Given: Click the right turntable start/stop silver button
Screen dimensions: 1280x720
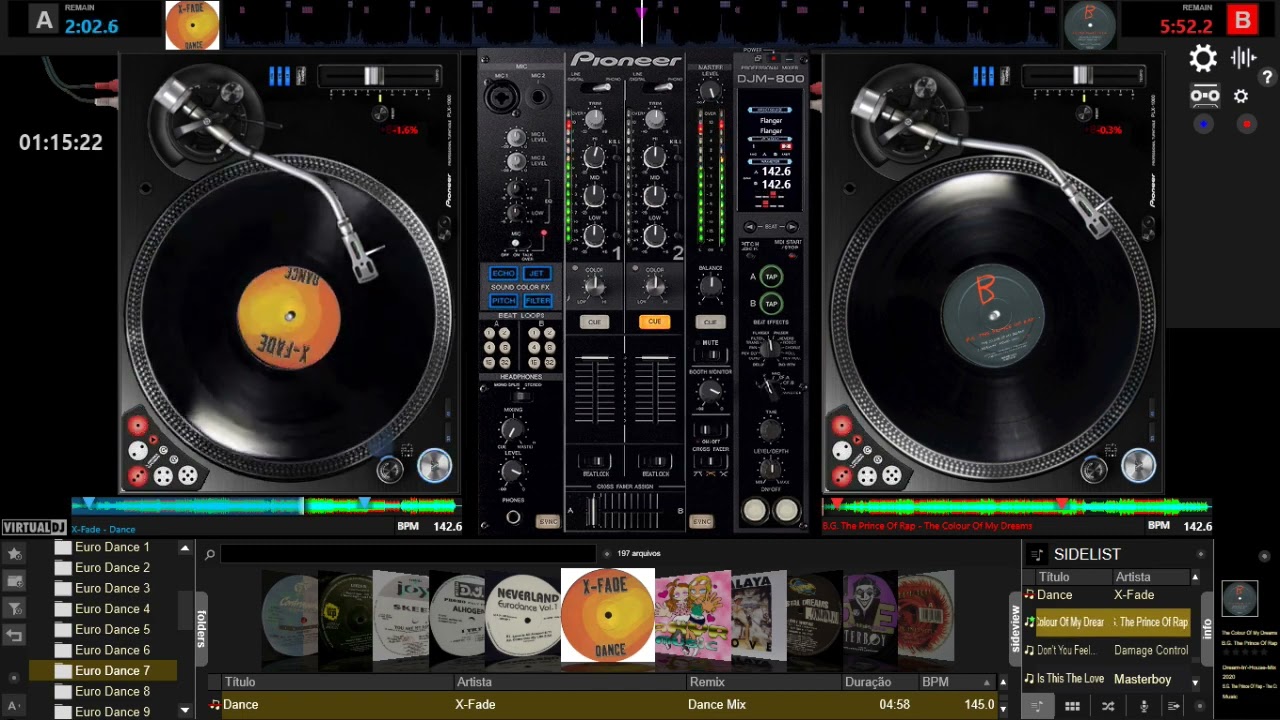Looking at the screenshot, I should pyautogui.click(x=1138, y=465).
